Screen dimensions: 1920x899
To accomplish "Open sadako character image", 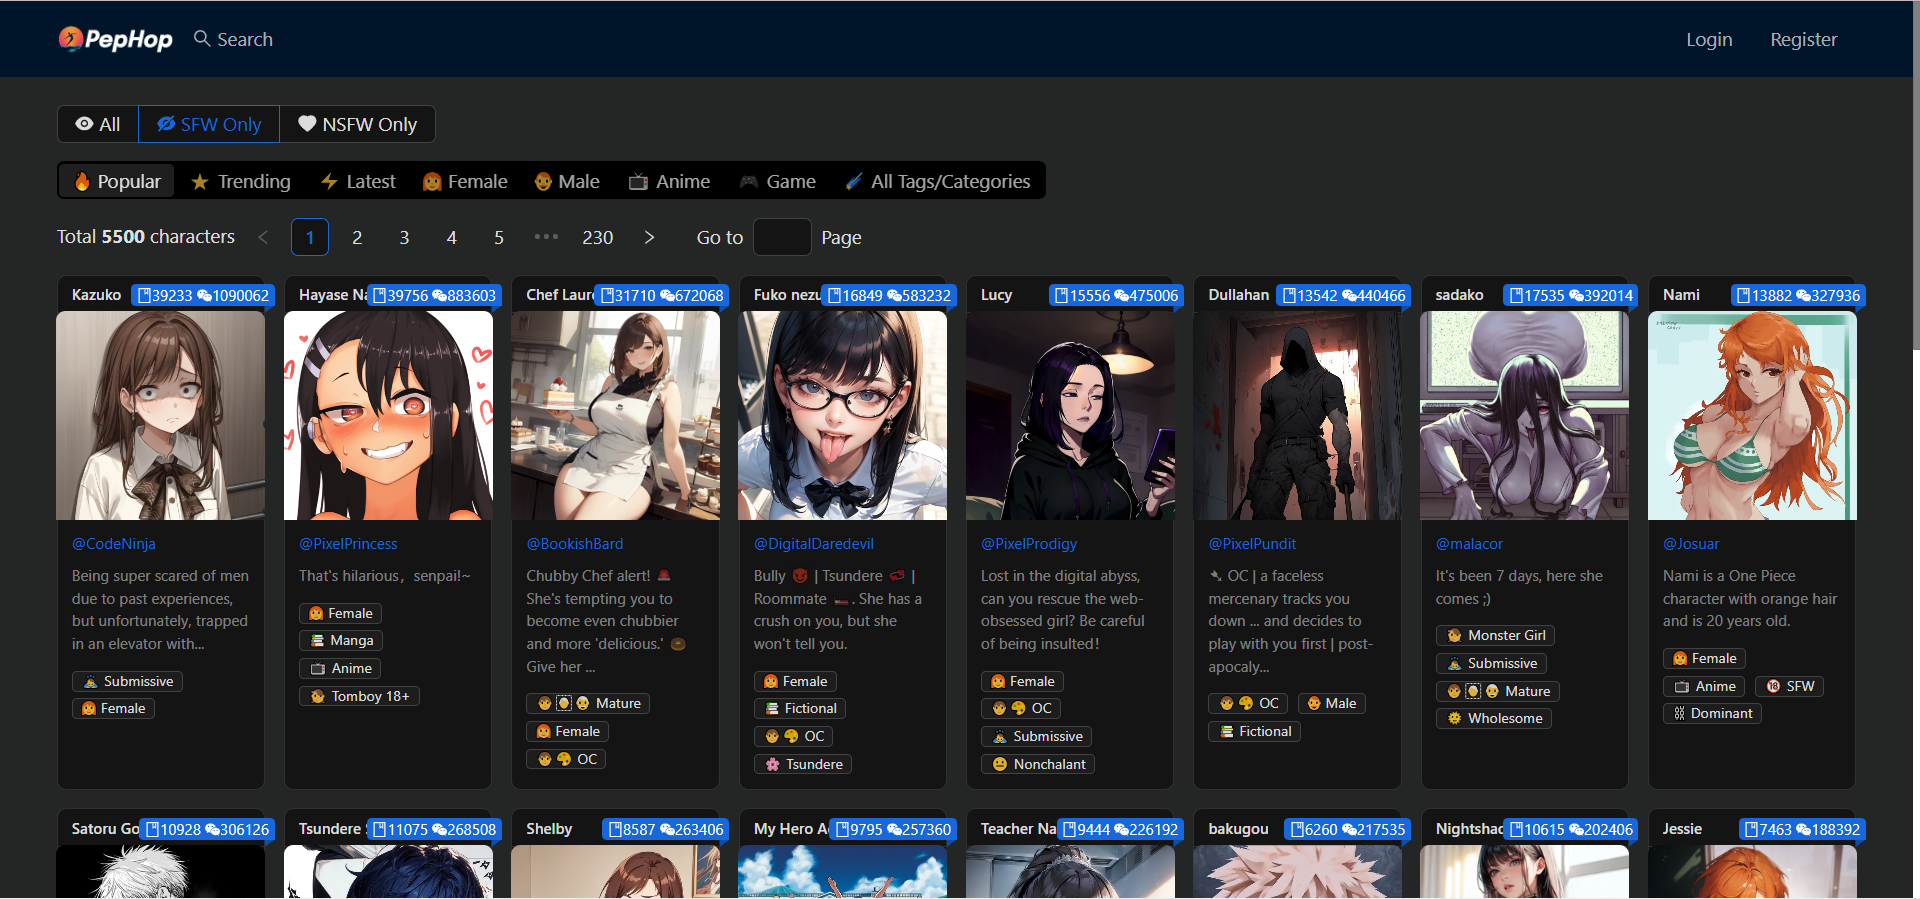I will (x=1524, y=415).
